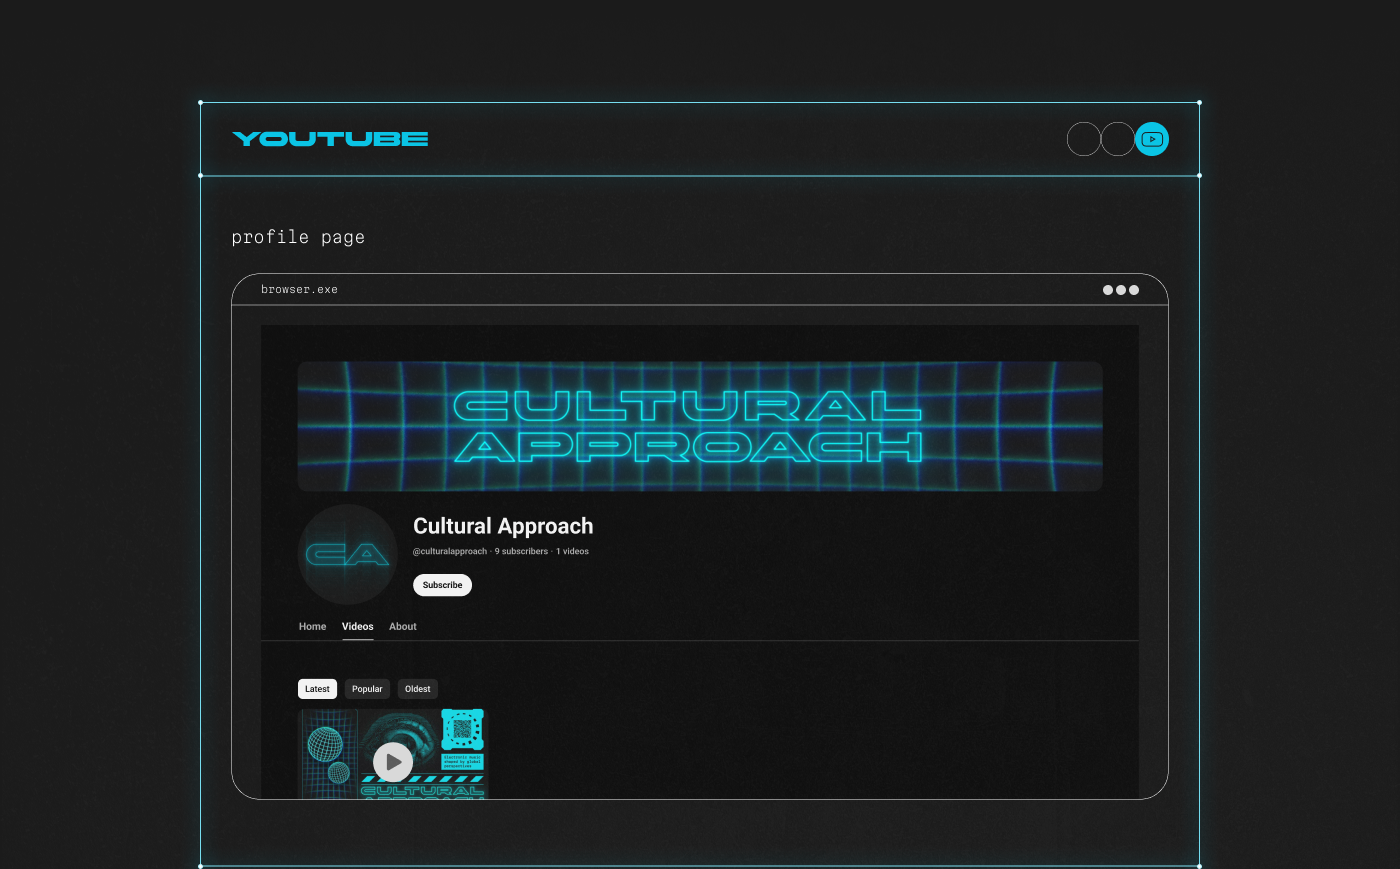Viewport: 1400px width, 869px height.
Task: Open the About tab
Action: [403, 627]
